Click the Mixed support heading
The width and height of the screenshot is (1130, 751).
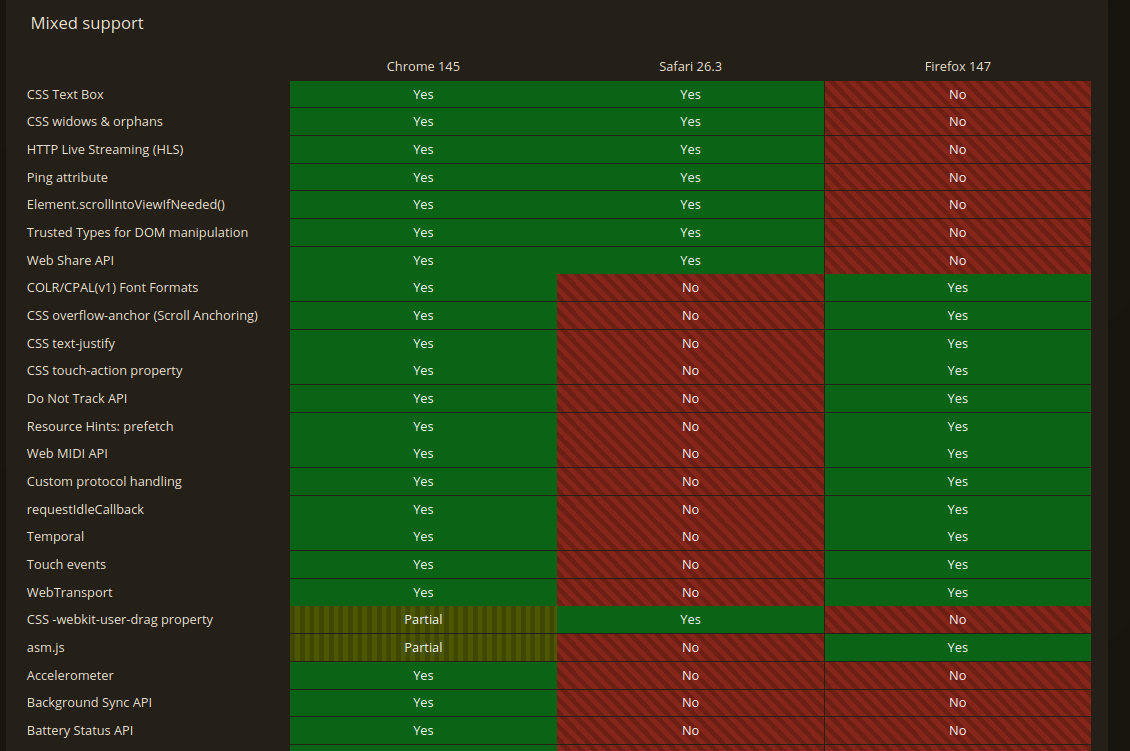86,23
